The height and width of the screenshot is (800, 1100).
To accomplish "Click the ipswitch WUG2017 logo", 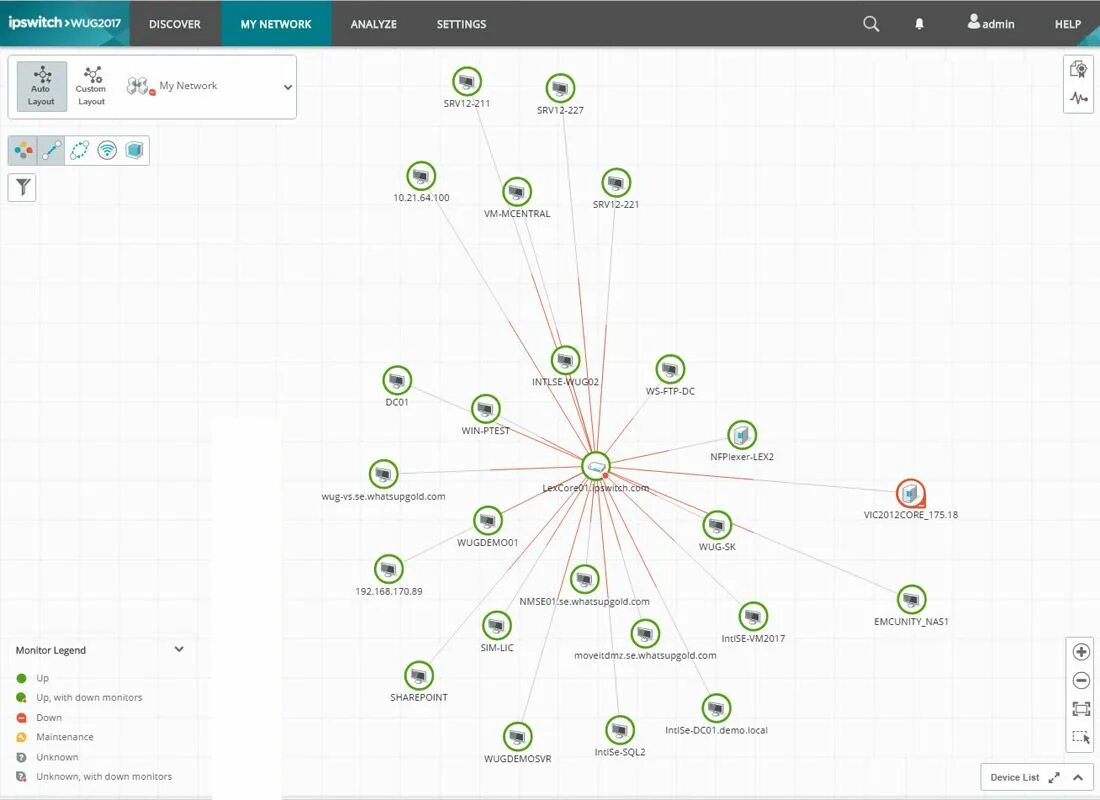I will tap(65, 22).
